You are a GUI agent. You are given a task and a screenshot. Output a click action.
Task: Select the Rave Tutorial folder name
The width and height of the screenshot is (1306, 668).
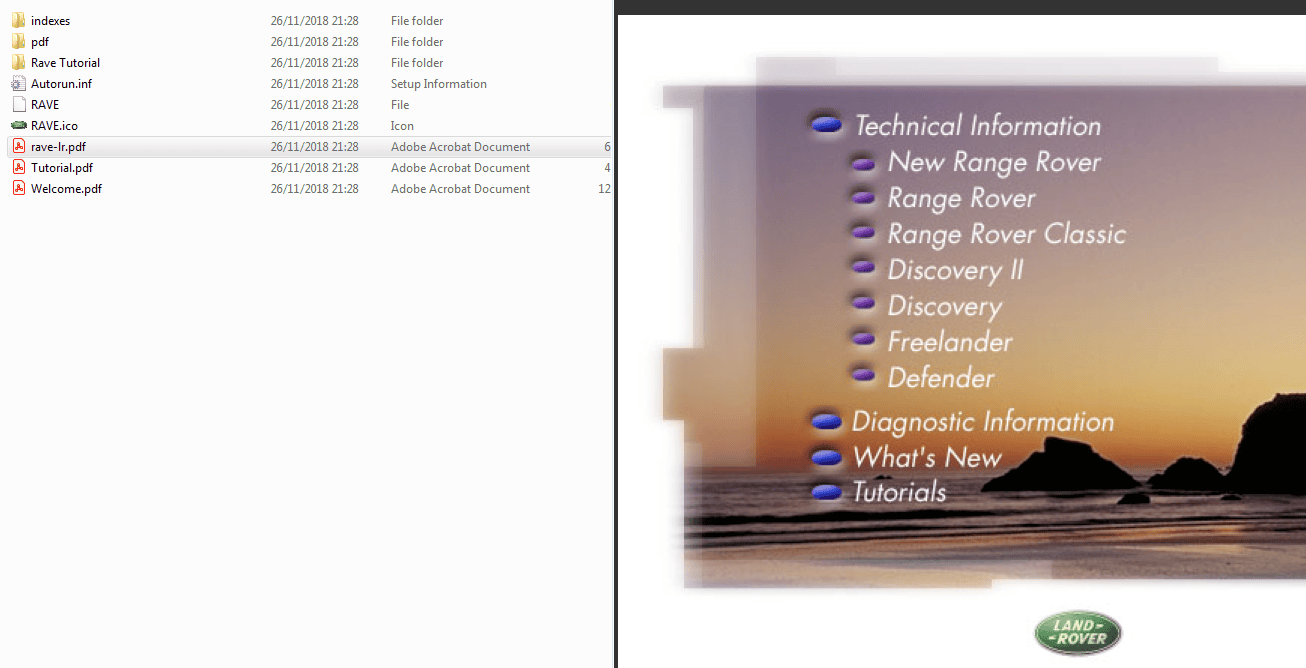pyautogui.click(x=66, y=63)
